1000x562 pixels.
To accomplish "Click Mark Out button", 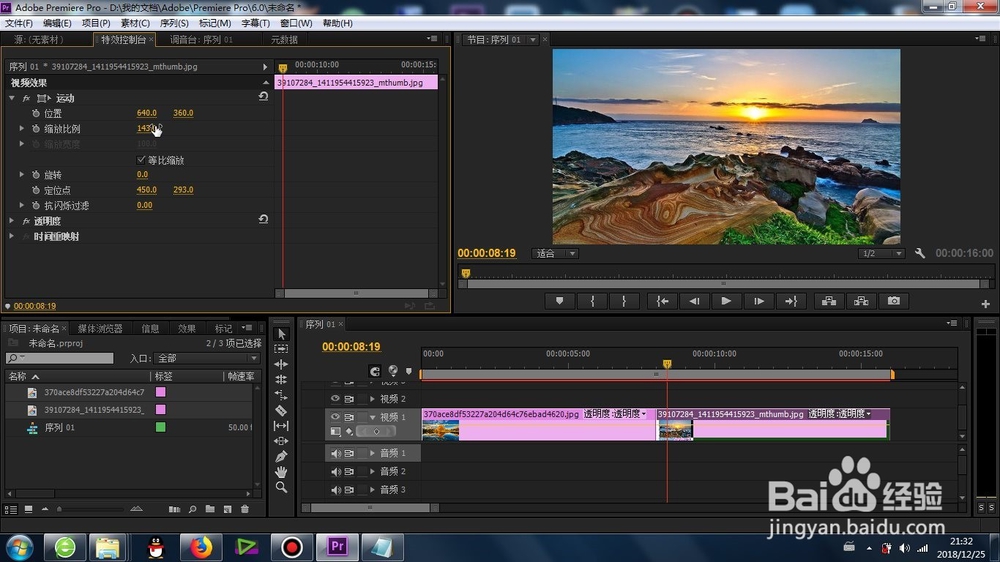I will (x=624, y=301).
